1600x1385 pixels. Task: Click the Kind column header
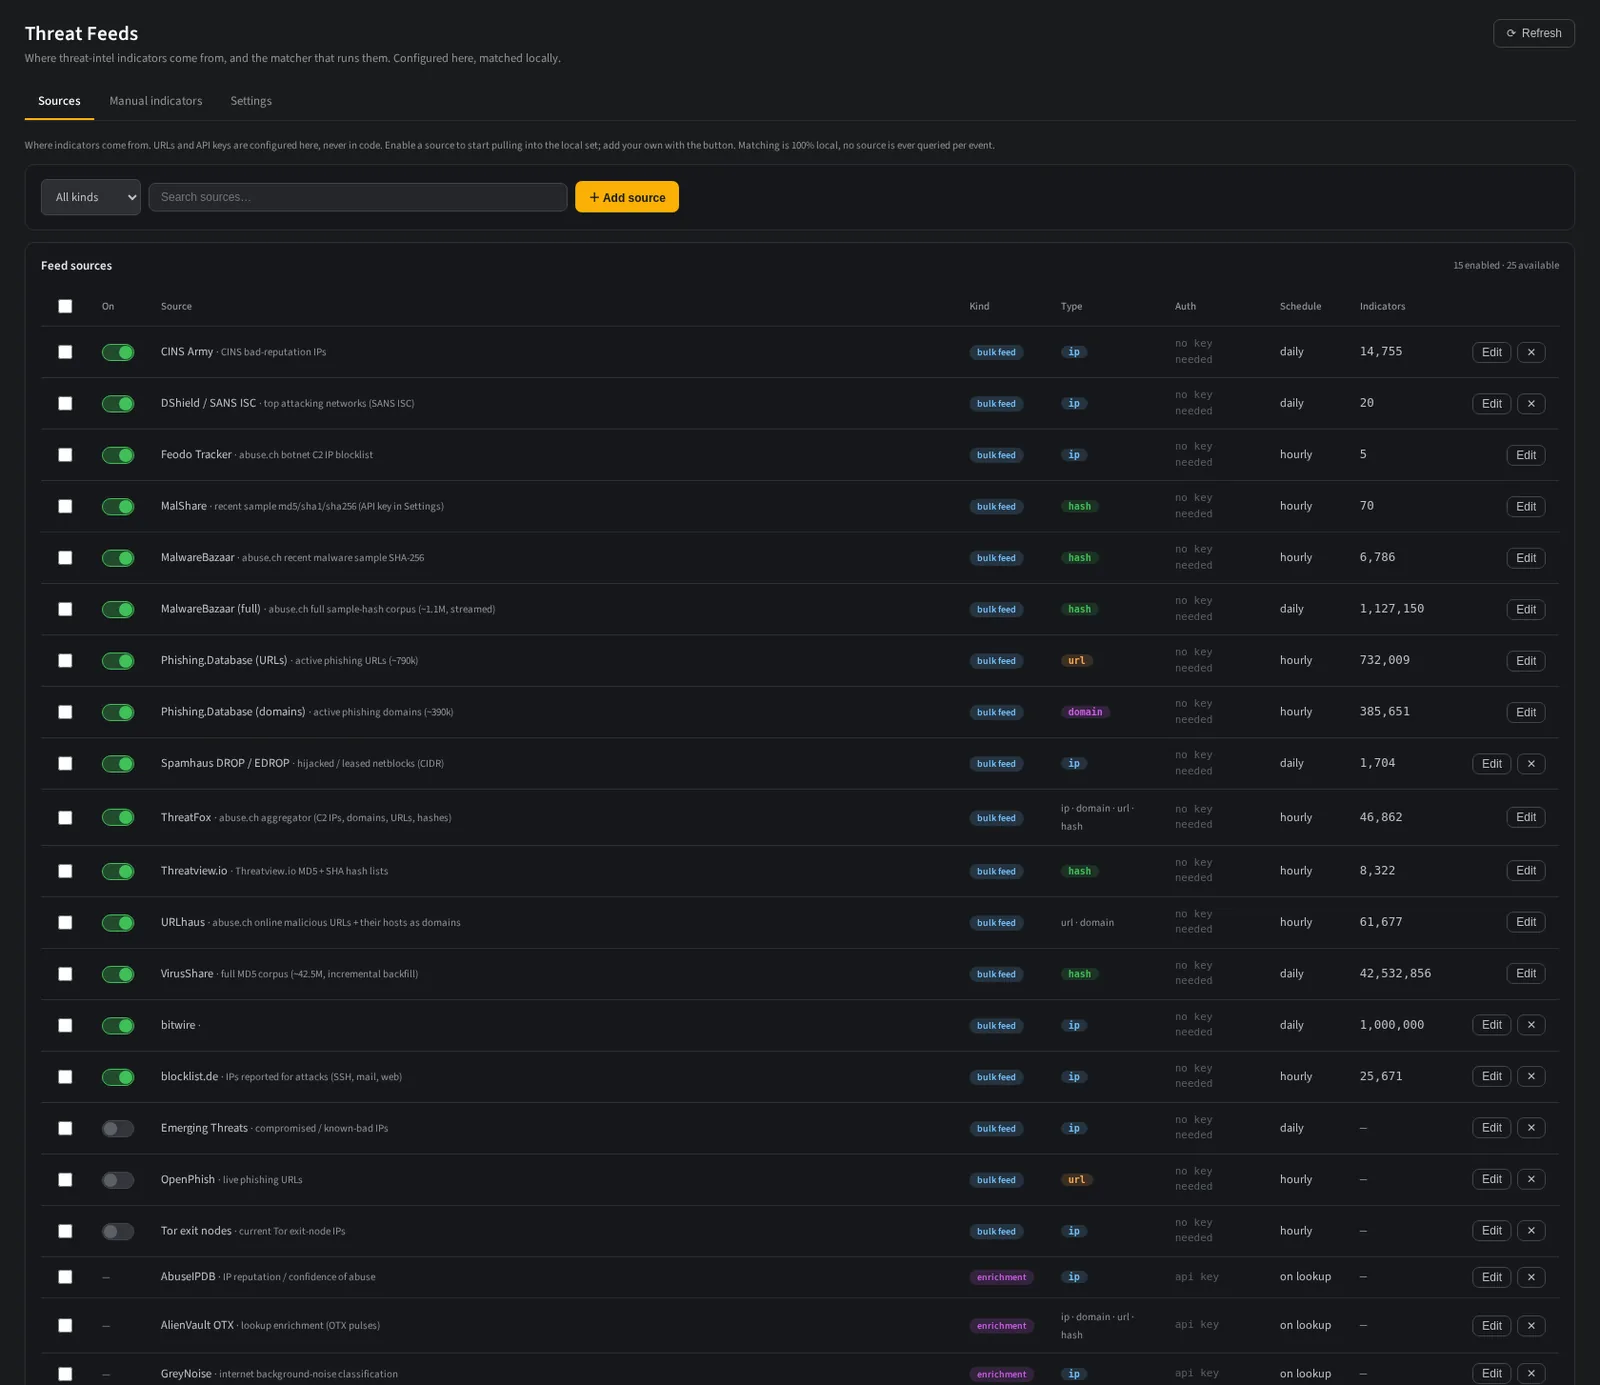tap(979, 306)
